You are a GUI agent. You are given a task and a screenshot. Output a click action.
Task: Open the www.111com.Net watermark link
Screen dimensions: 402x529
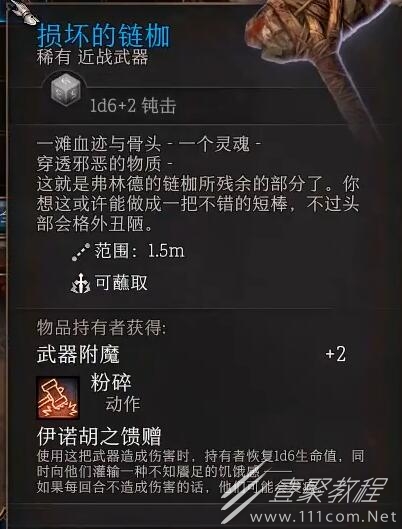point(323,517)
